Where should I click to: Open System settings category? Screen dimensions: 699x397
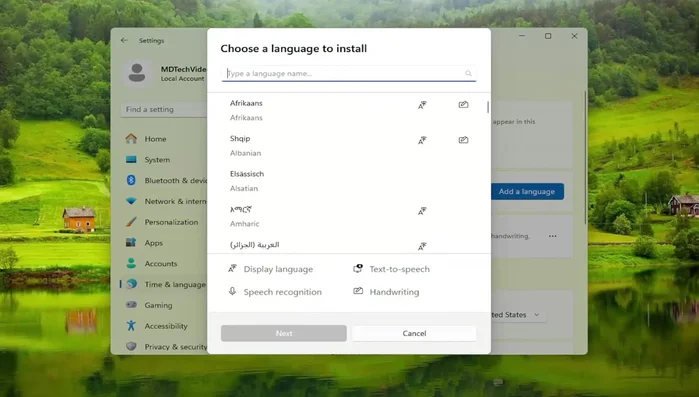coord(164,160)
